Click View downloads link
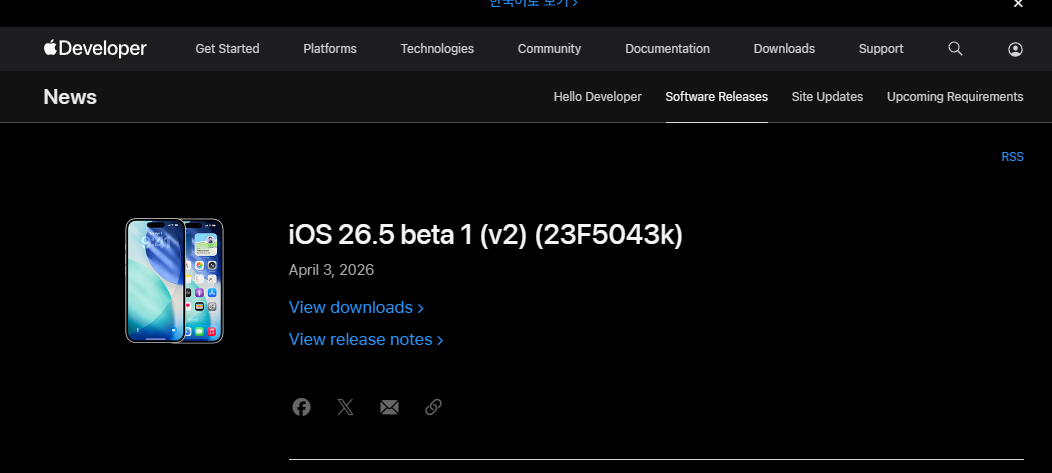 [x=356, y=307]
